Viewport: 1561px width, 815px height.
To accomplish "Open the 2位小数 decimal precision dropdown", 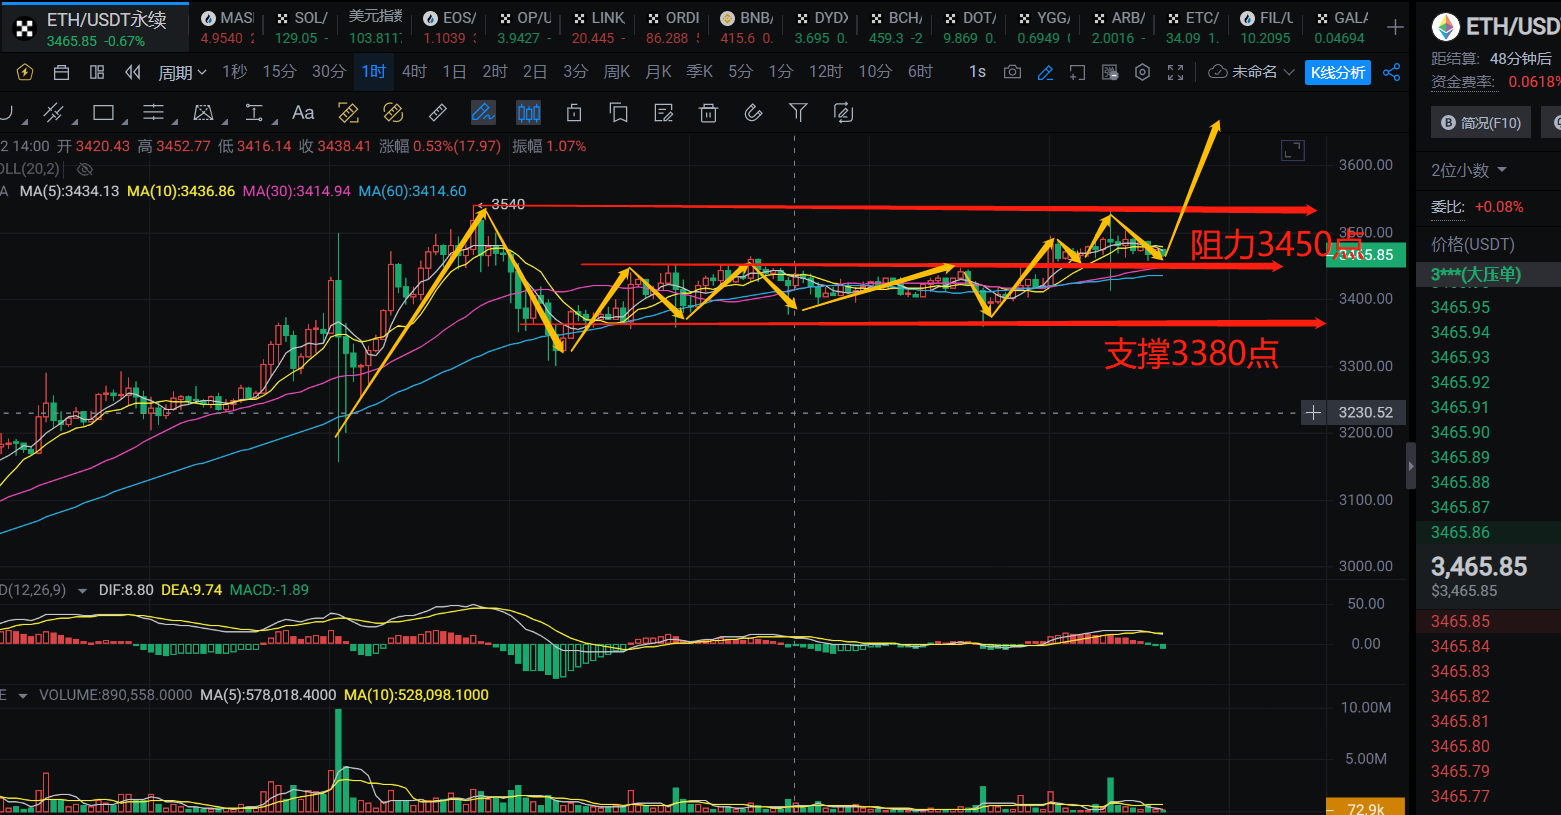I will point(1468,170).
